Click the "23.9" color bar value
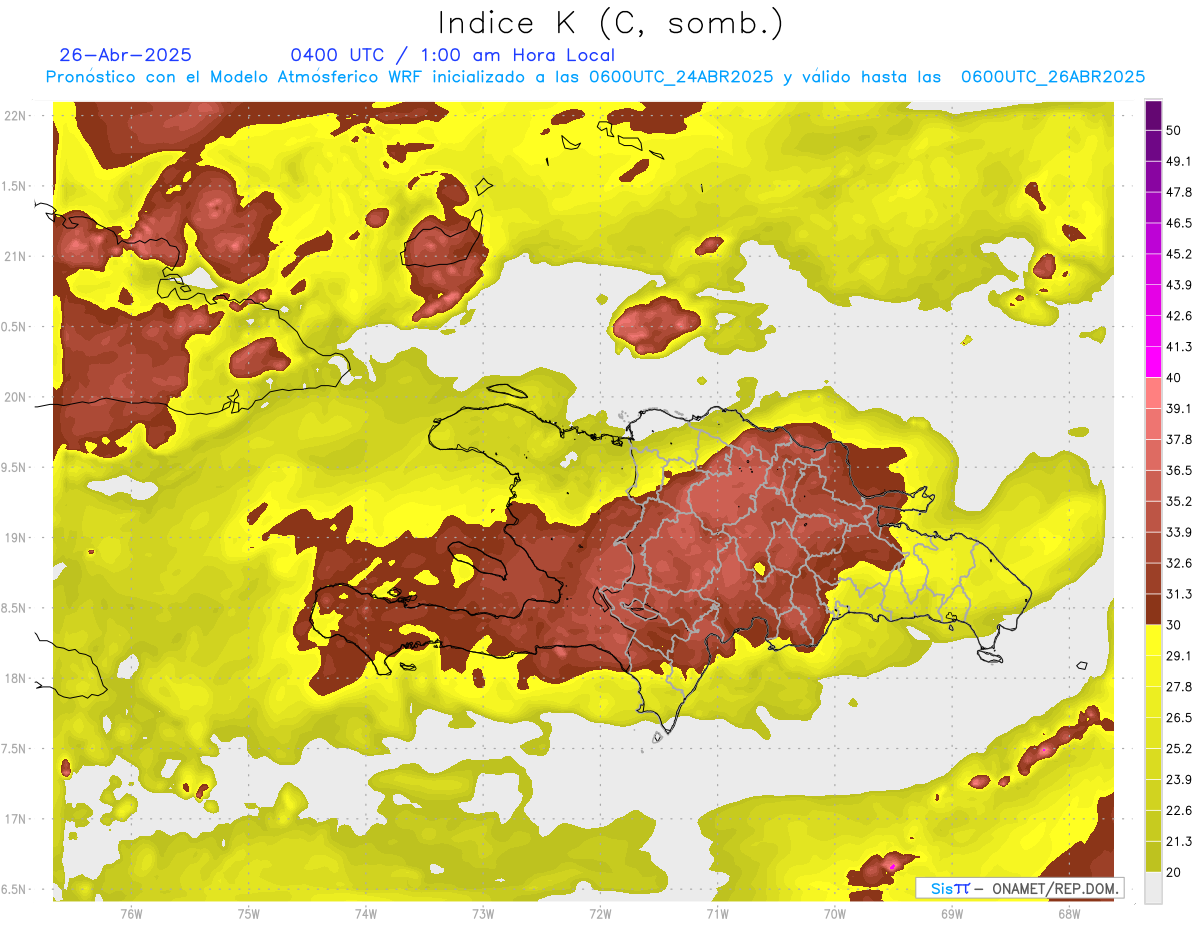This screenshot has width=1200, height=927. point(1178,780)
